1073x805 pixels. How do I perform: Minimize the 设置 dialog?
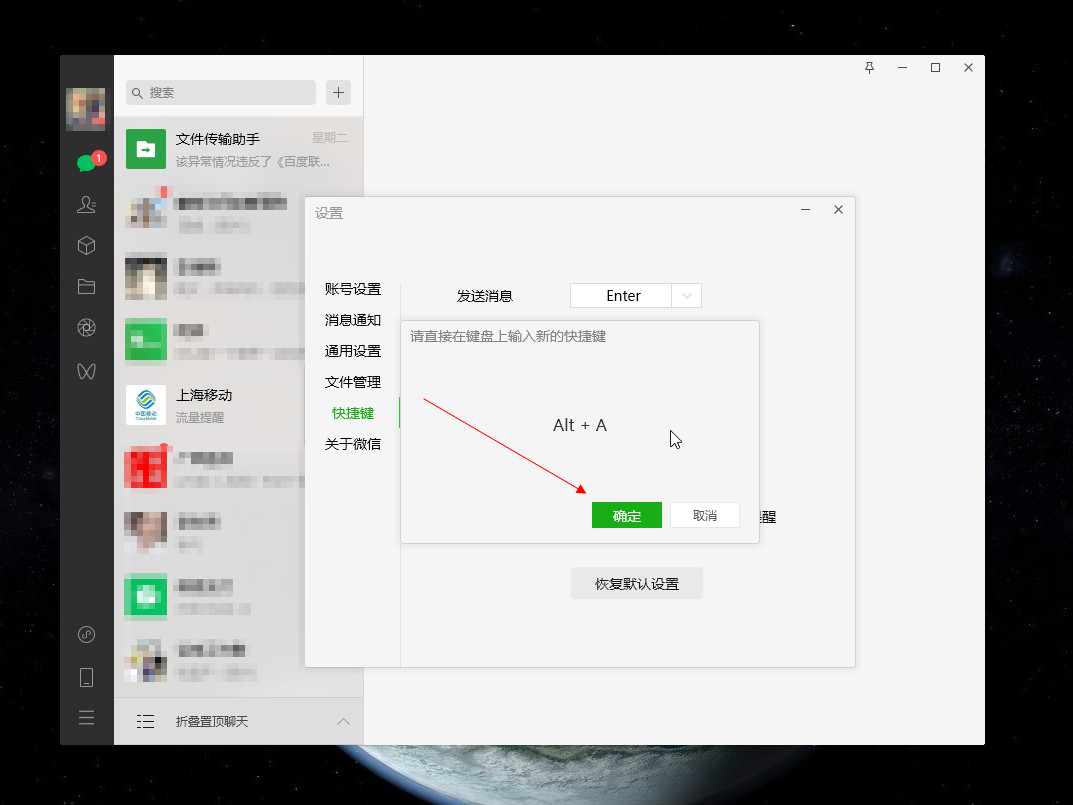point(805,209)
